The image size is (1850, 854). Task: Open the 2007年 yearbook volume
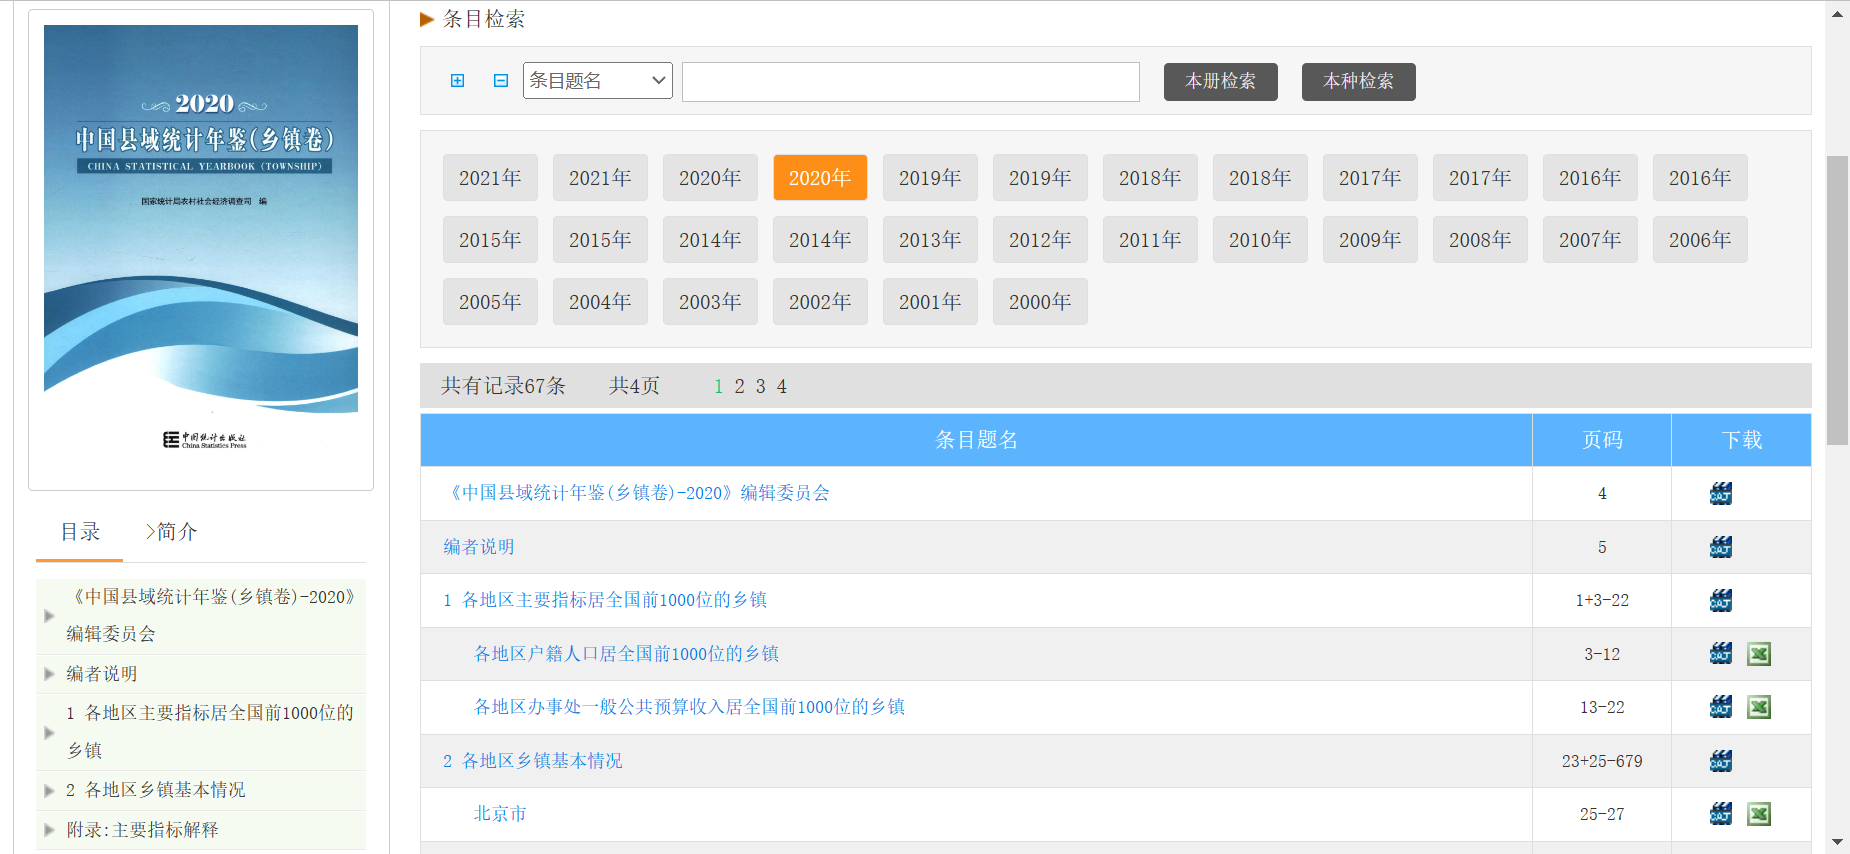point(1590,240)
